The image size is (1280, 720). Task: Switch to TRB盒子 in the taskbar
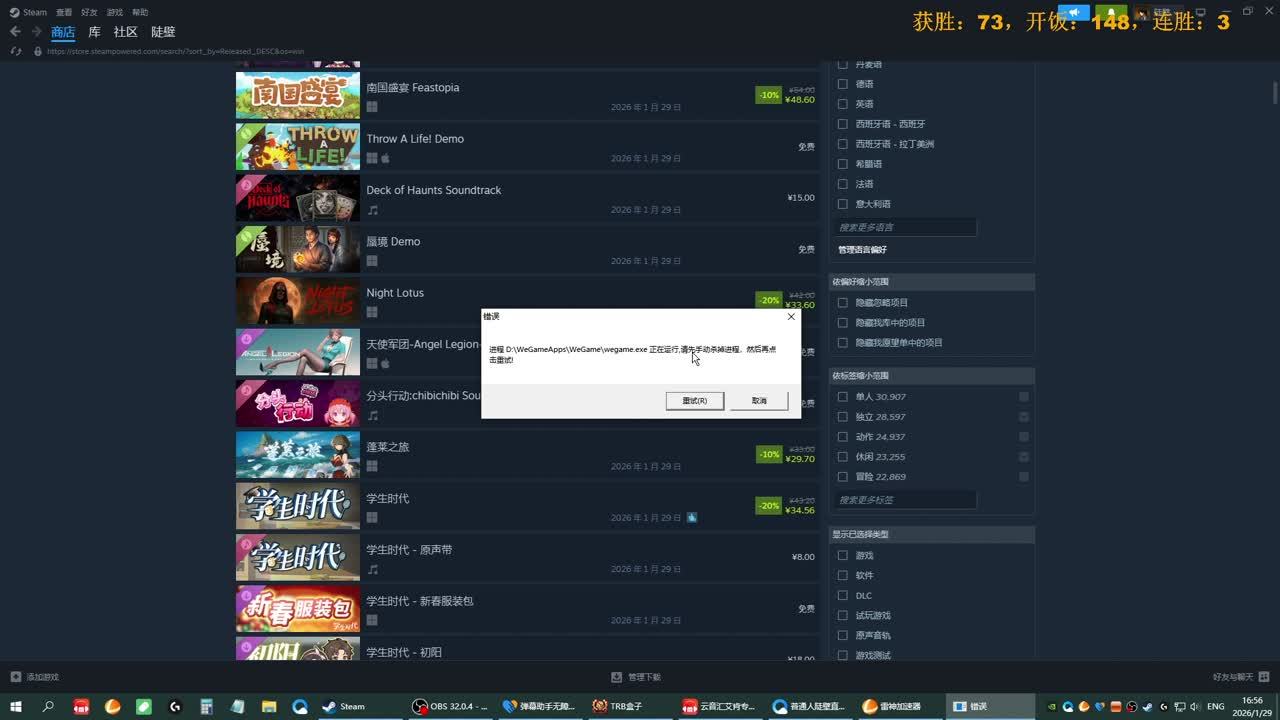point(631,706)
